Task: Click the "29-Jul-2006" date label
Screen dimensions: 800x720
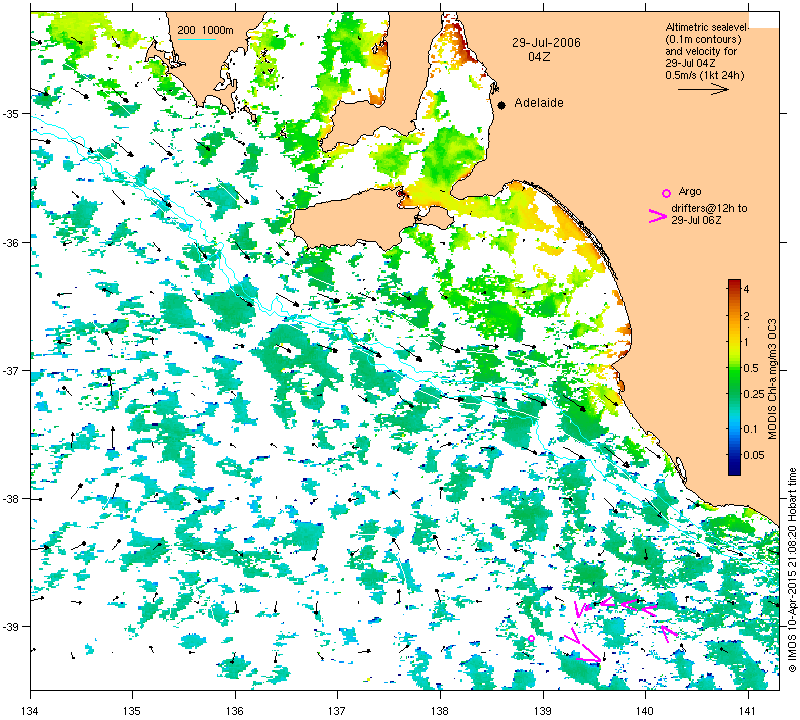Action: [546, 43]
